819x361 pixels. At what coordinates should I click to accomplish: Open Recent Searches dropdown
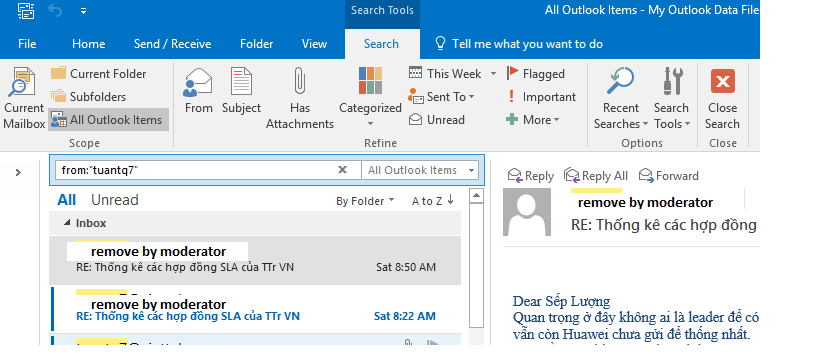pyautogui.click(x=621, y=98)
